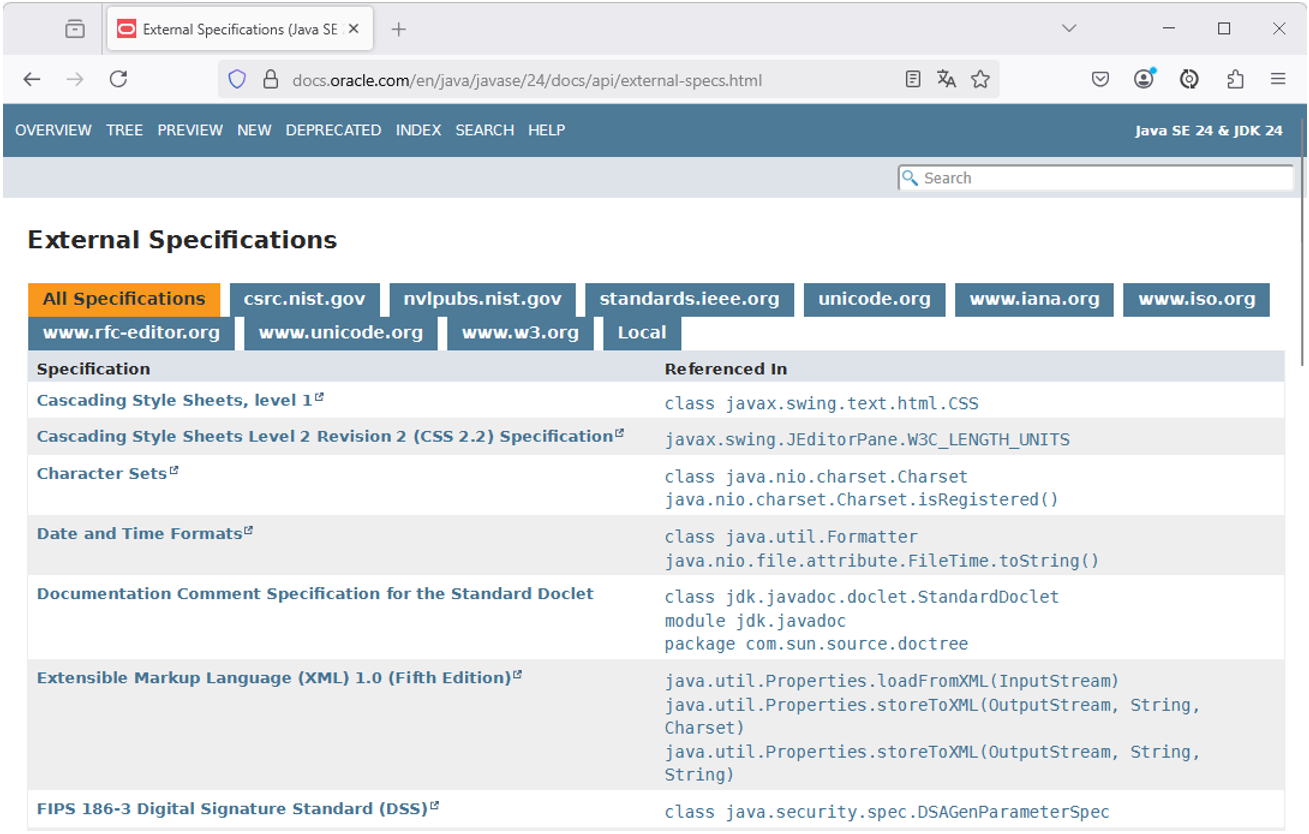Bookmark this page with the star icon
The width and height of the screenshot is (1309, 834).
click(980, 79)
